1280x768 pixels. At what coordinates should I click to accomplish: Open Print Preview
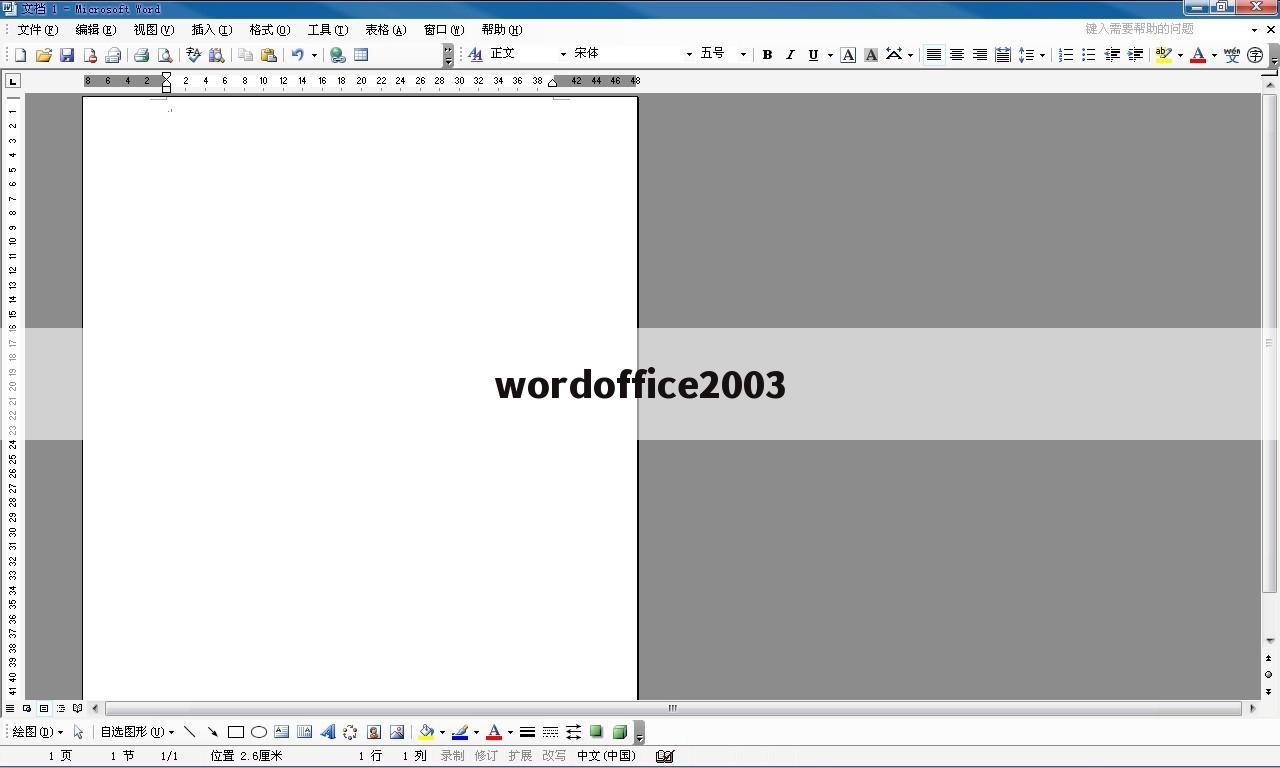coord(165,55)
